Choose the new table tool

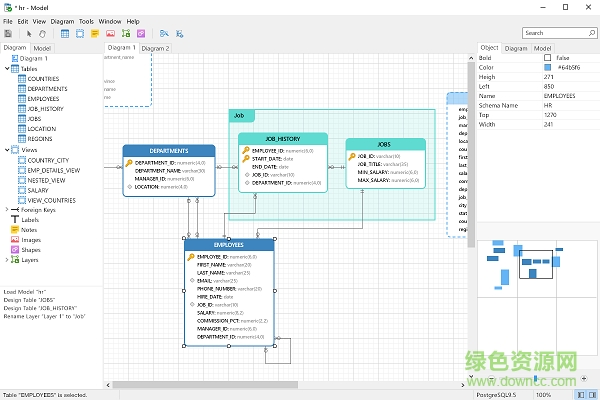pyautogui.click(x=65, y=33)
